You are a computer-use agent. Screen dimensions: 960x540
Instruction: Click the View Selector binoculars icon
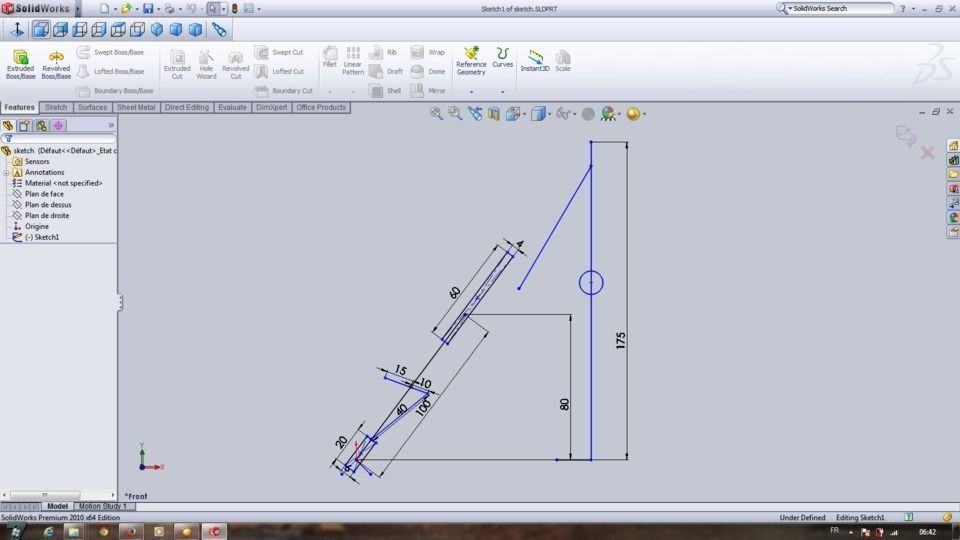click(x=219, y=29)
